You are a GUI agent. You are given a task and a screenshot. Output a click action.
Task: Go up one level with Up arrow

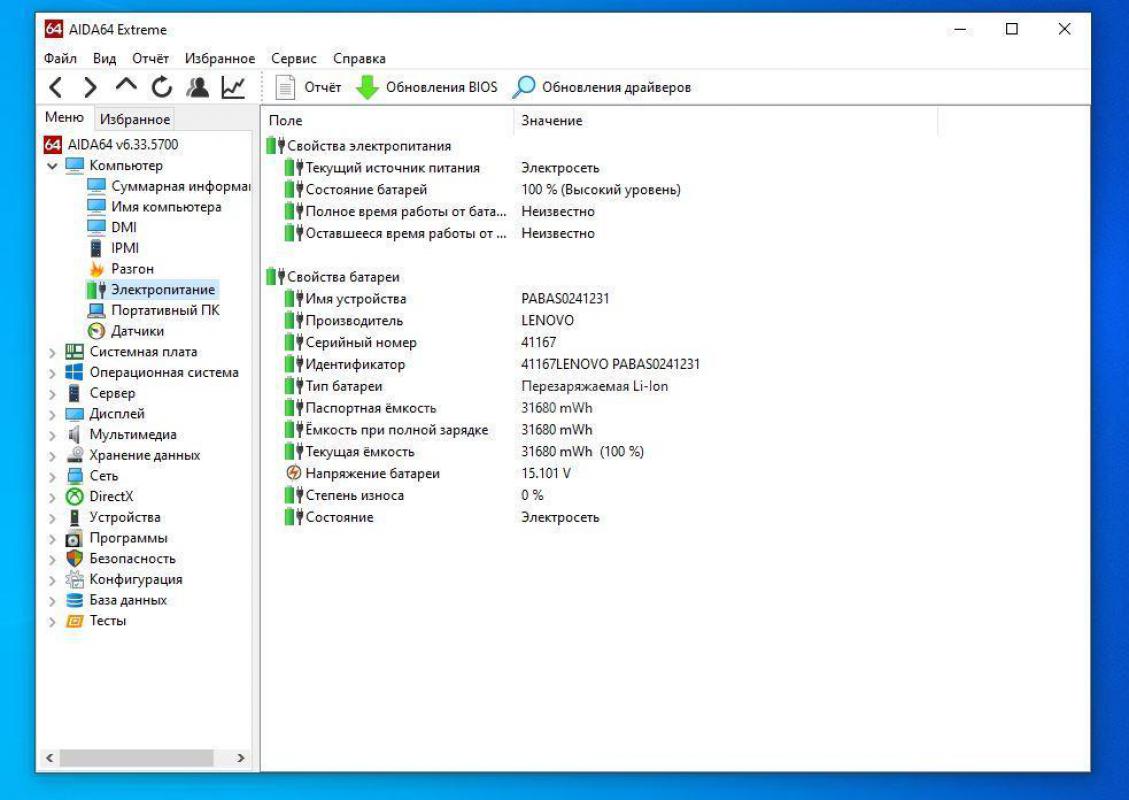125,87
